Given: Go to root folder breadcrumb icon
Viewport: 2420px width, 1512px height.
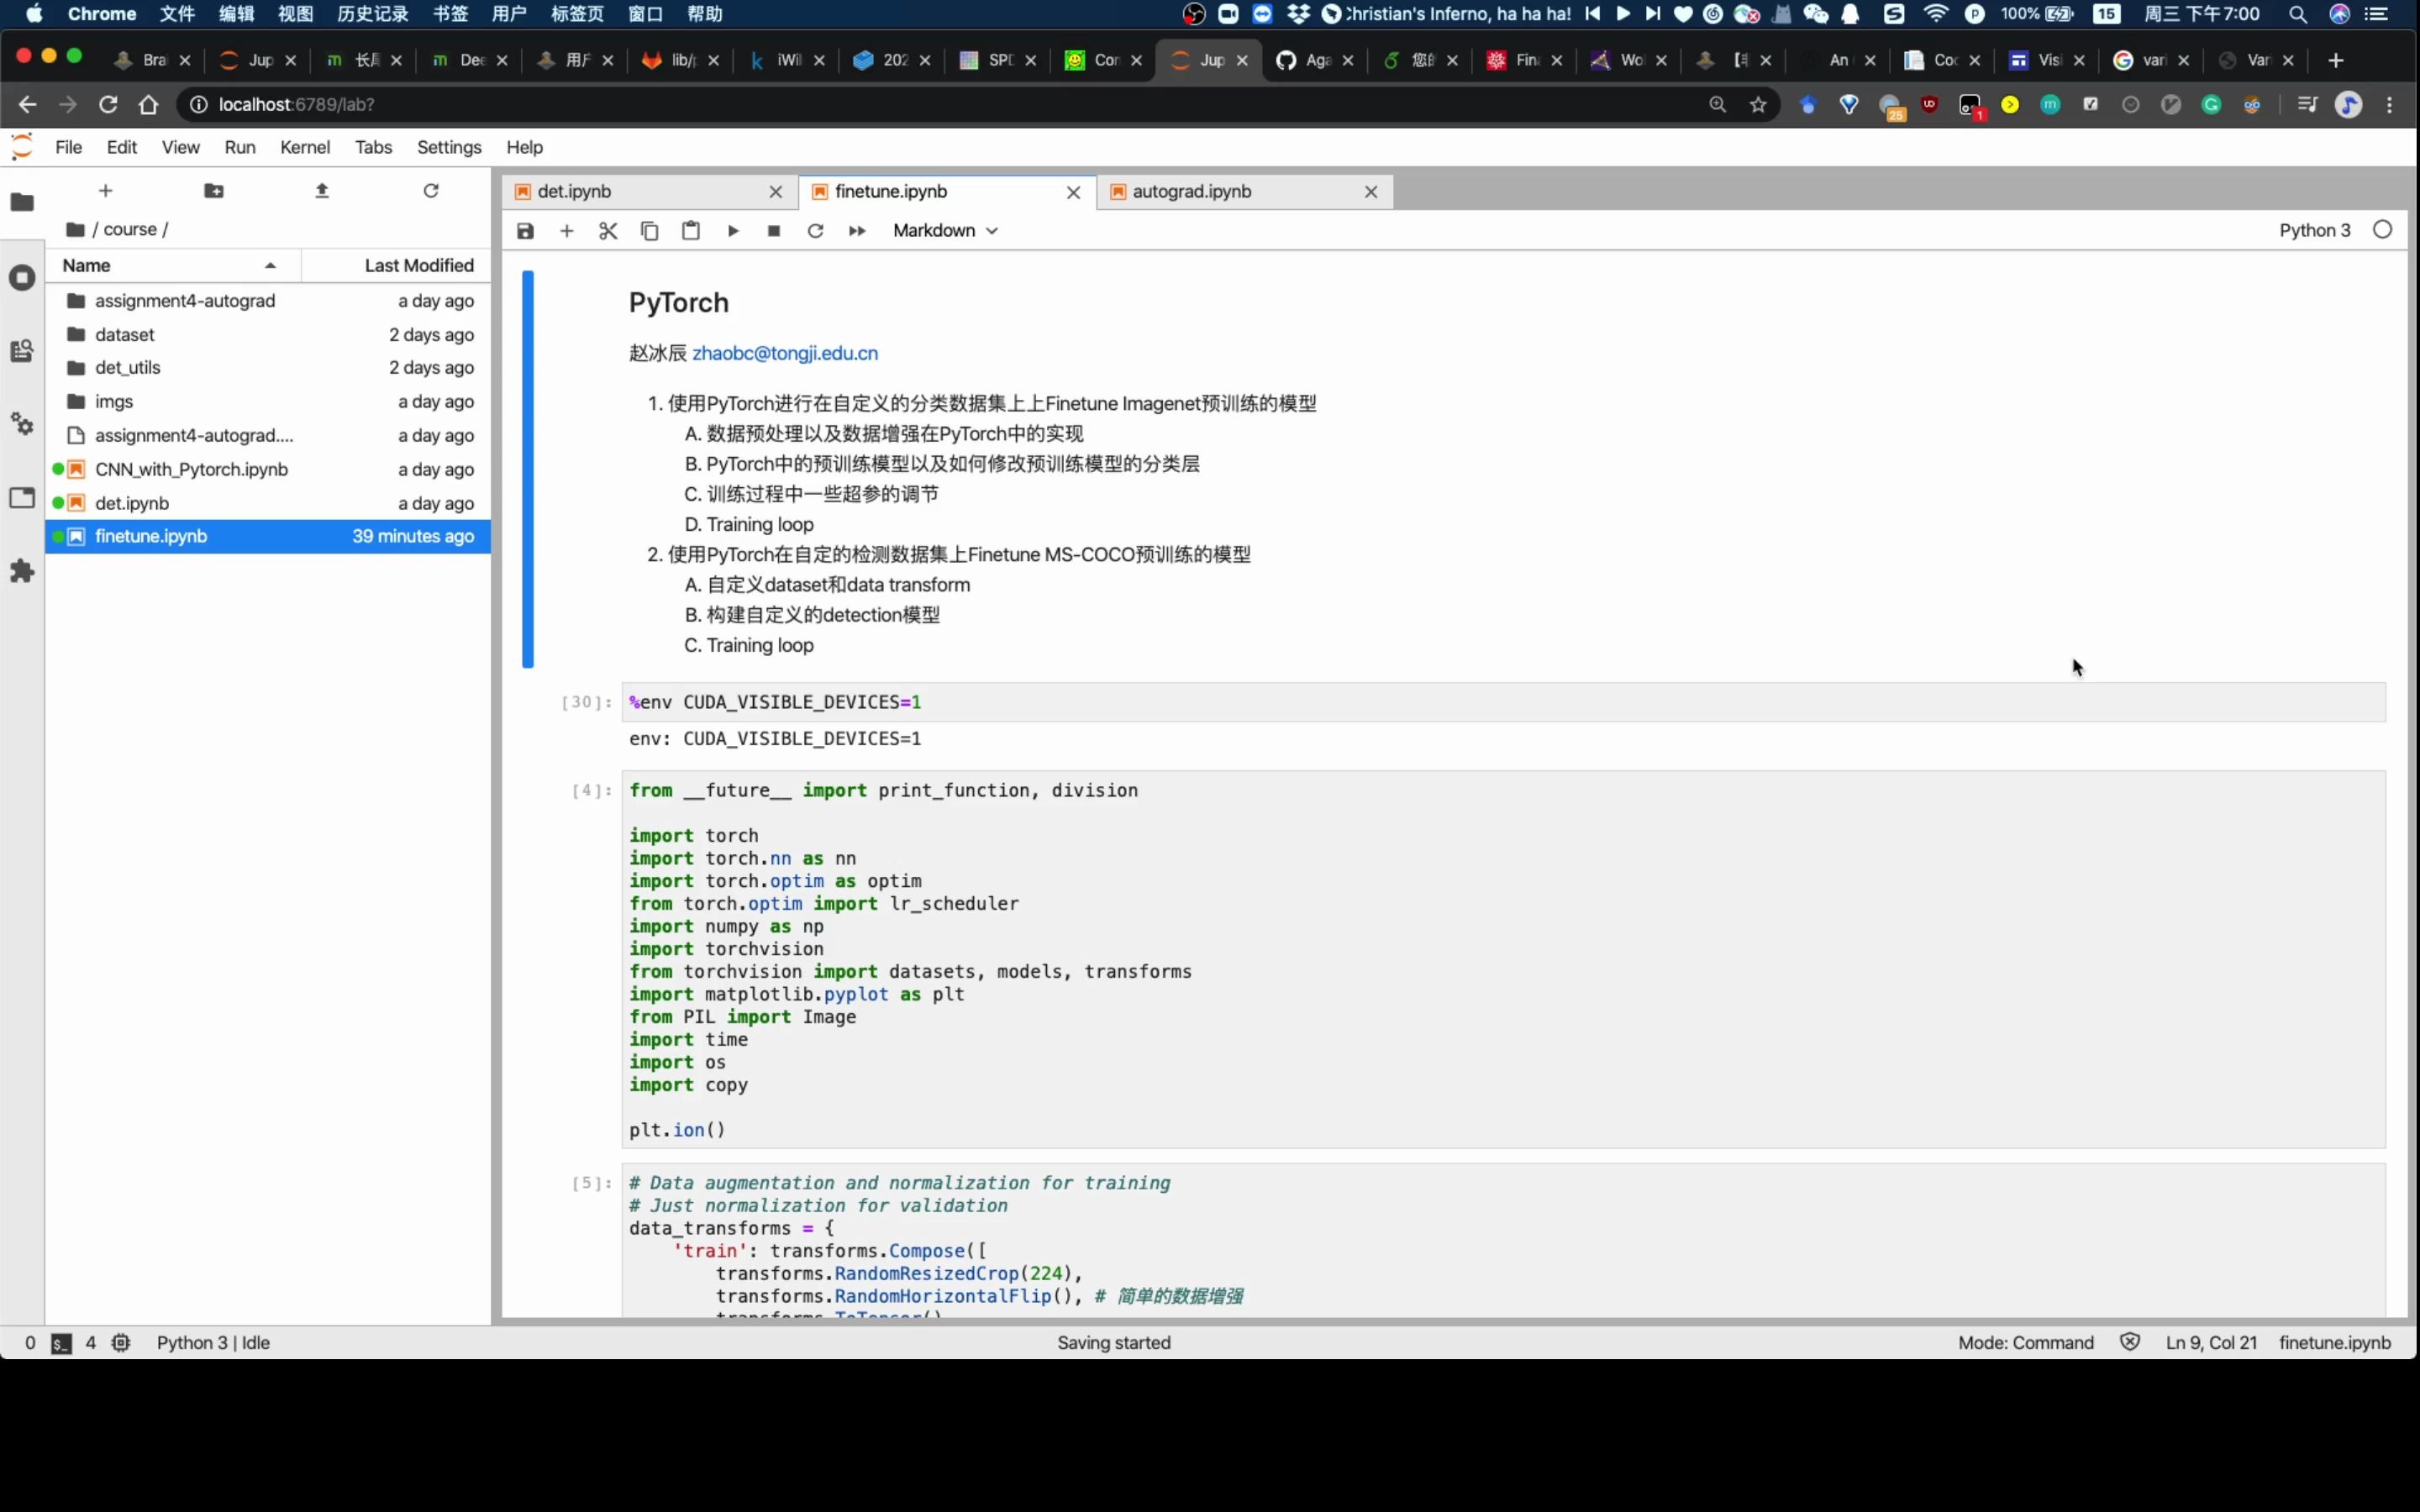Looking at the screenshot, I should point(75,229).
